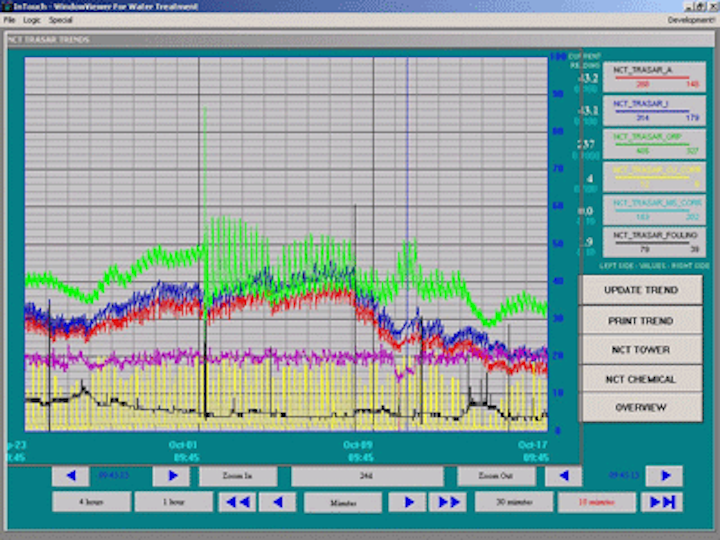Select the cyan NCT_TRASAR_MS_CORR pen legend

click(654, 210)
